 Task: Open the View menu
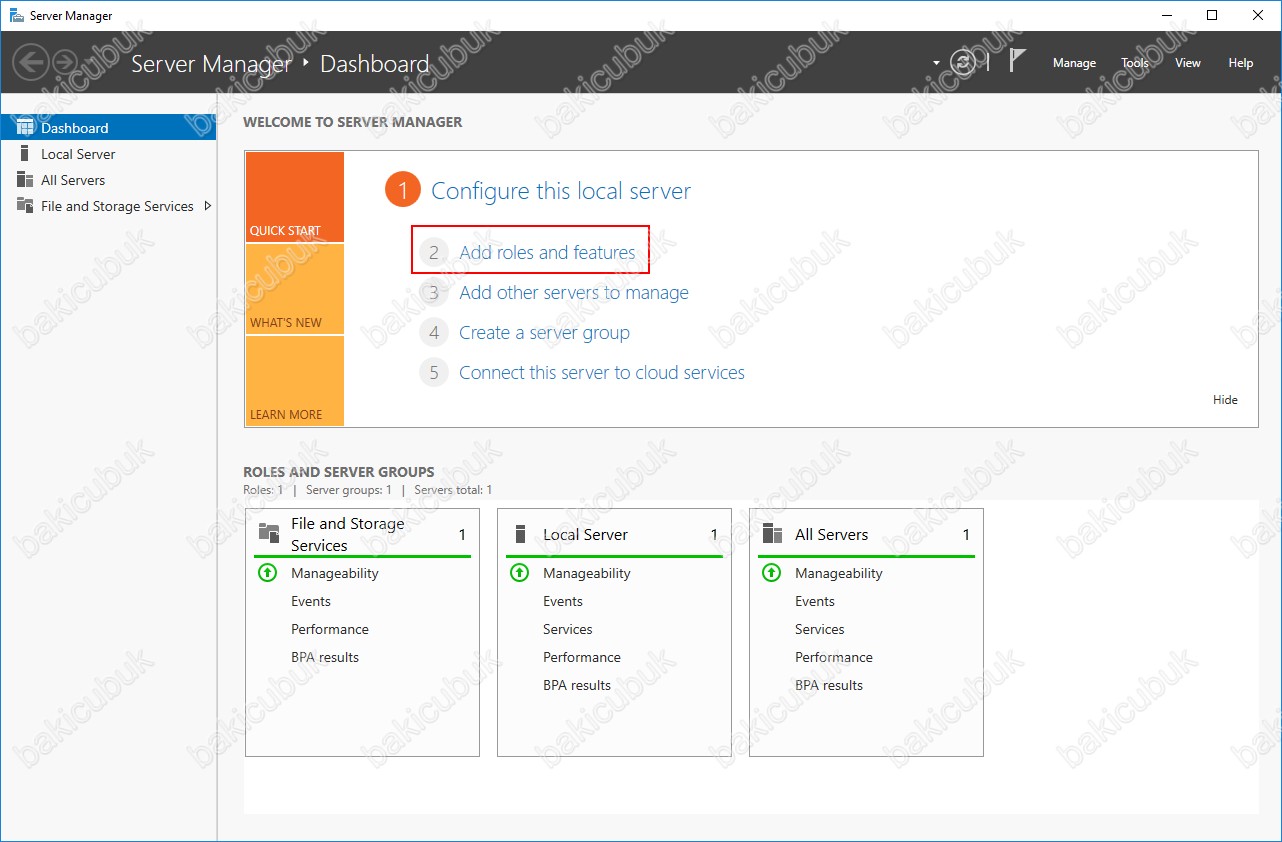[1188, 62]
